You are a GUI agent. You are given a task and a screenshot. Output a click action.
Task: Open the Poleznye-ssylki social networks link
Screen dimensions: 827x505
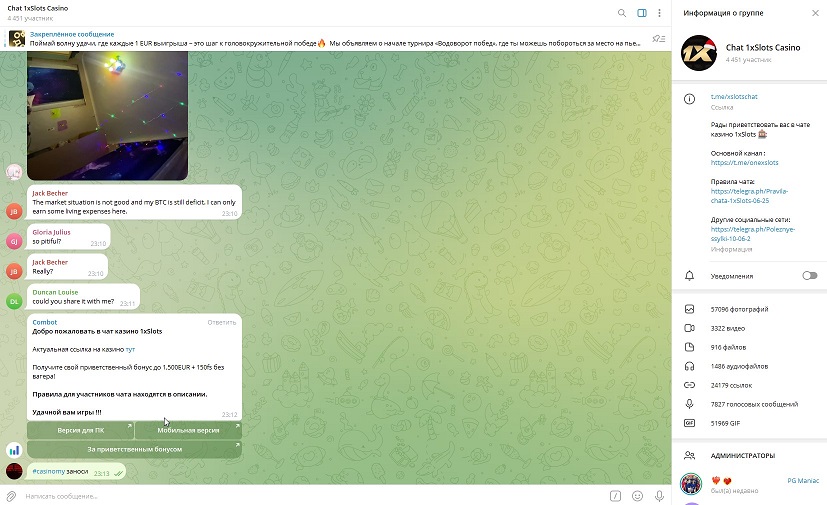[753, 234]
